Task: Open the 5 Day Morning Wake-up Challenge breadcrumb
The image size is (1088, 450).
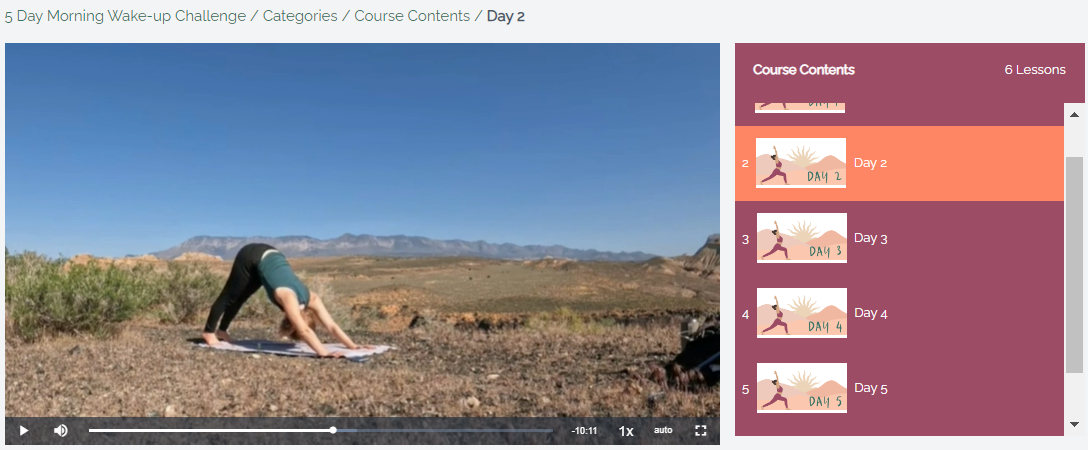Action: click(126, 16)
